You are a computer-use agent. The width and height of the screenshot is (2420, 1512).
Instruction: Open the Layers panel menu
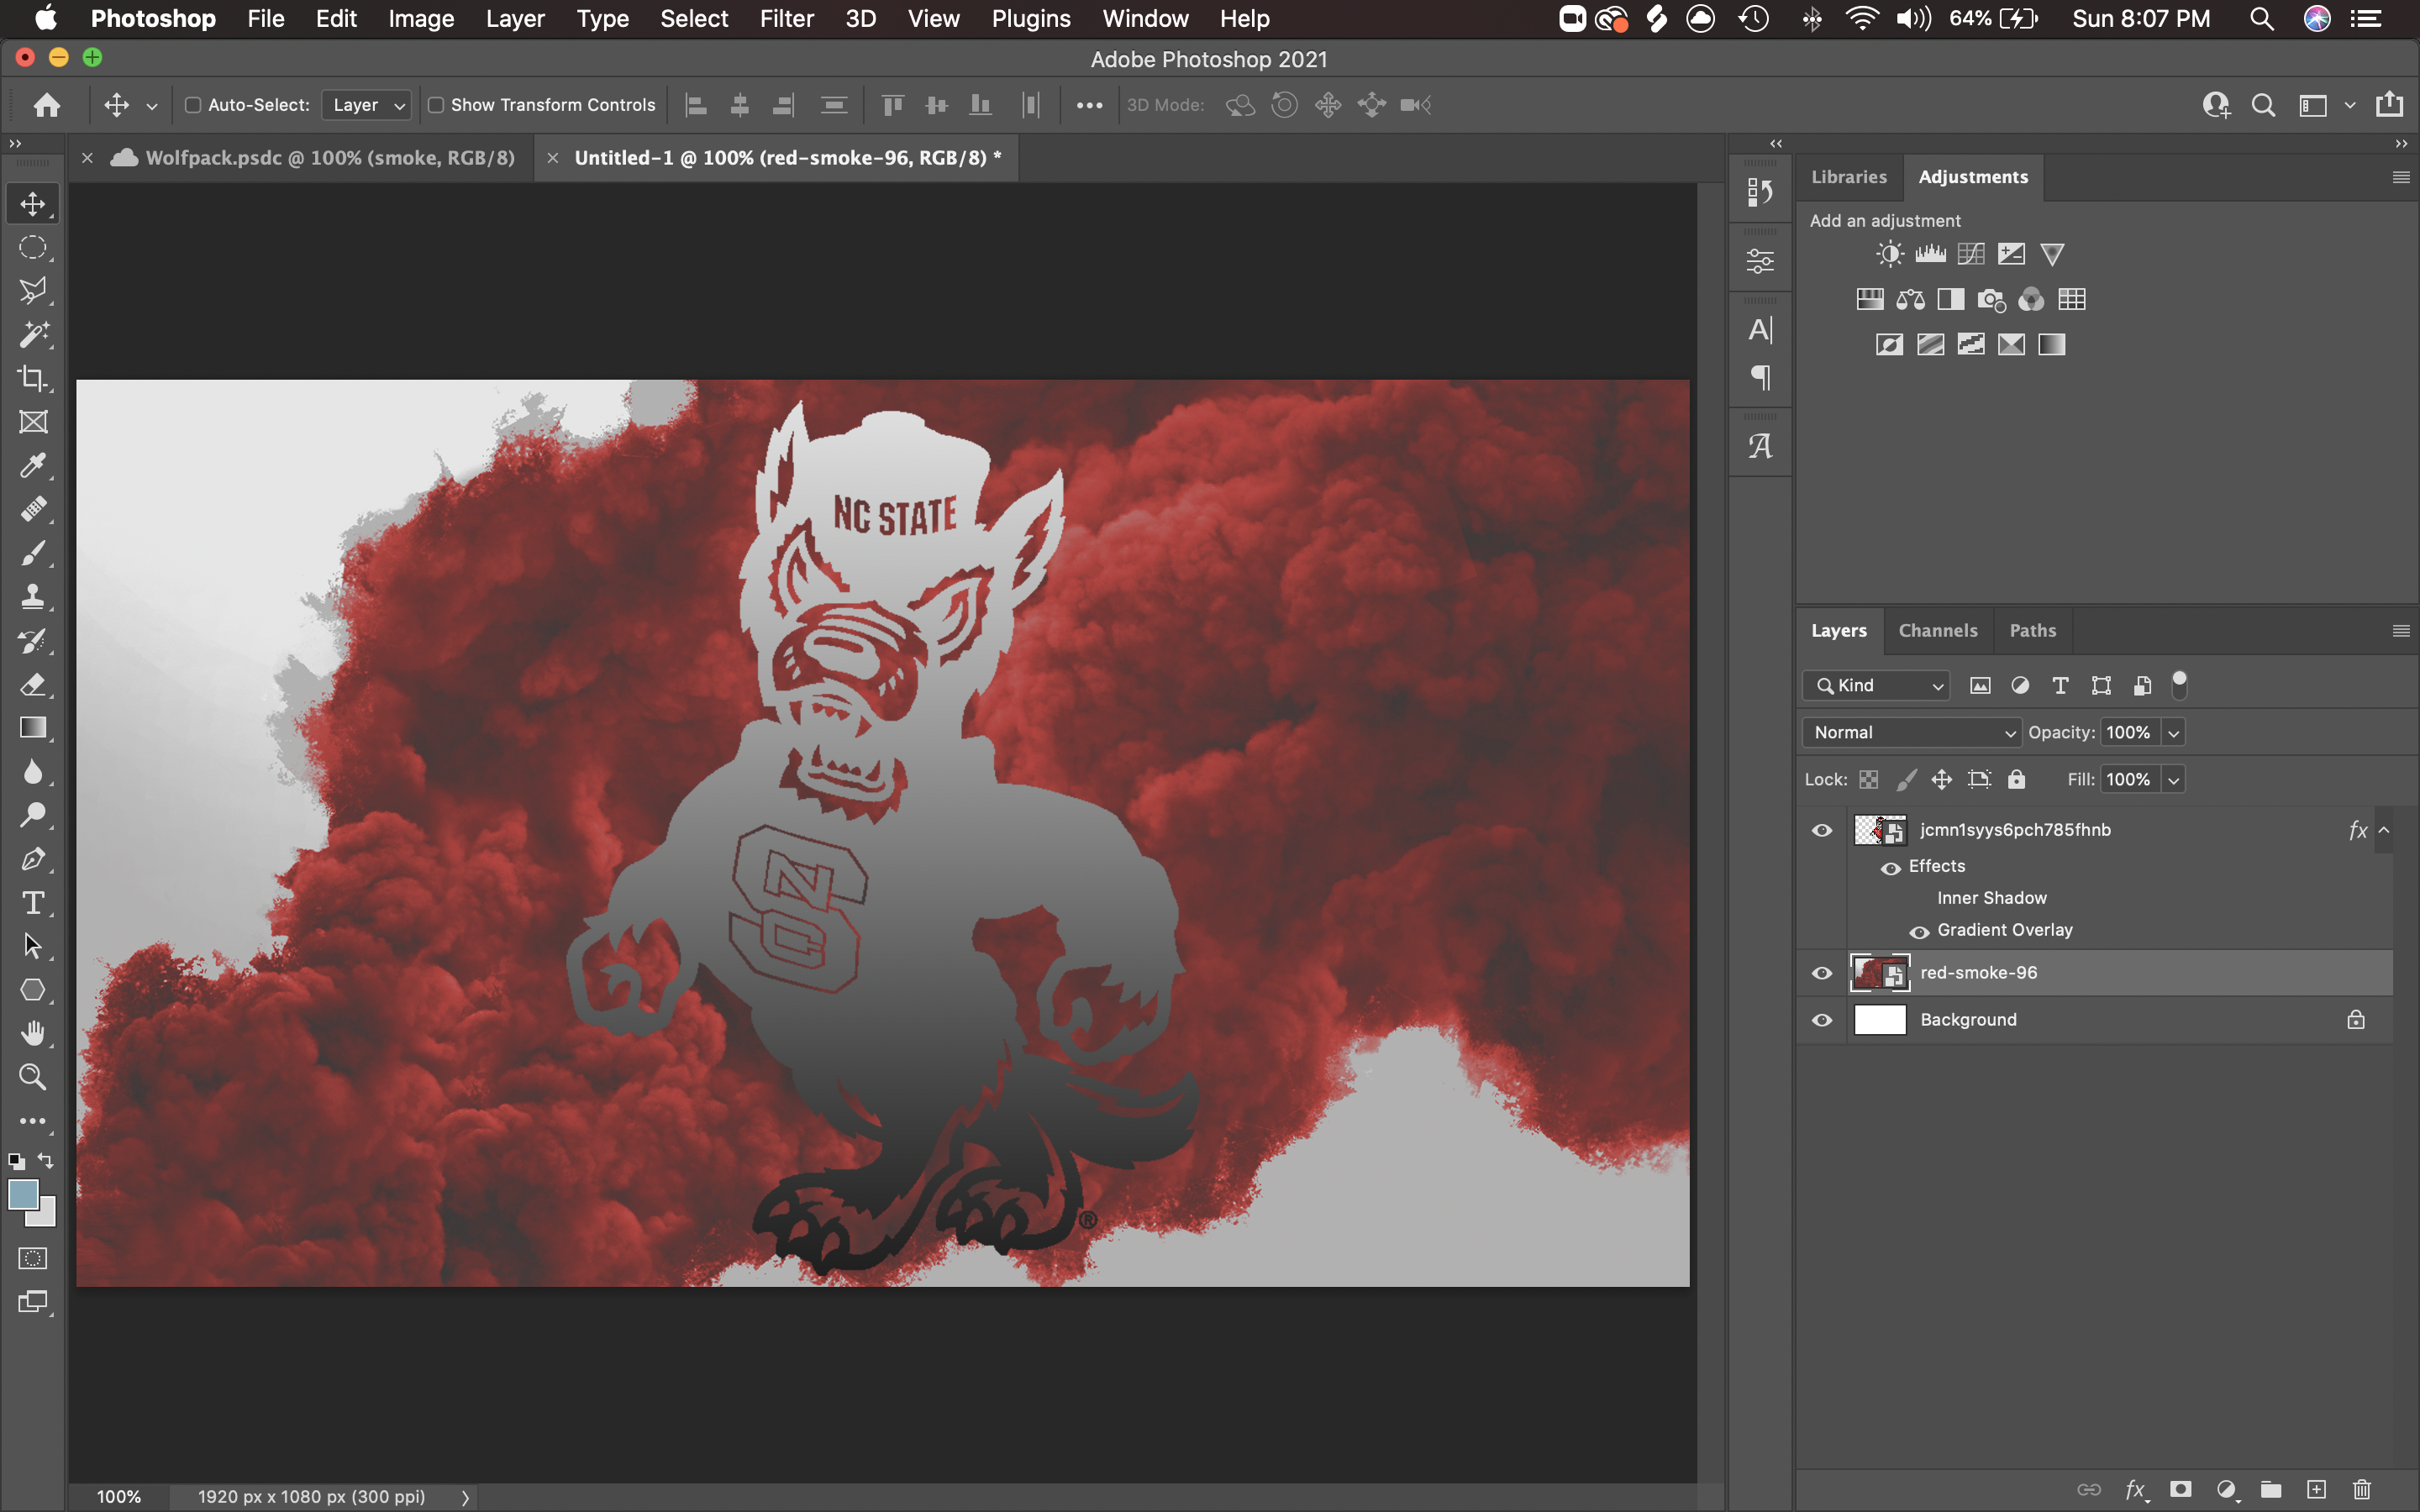(2400, 630)
